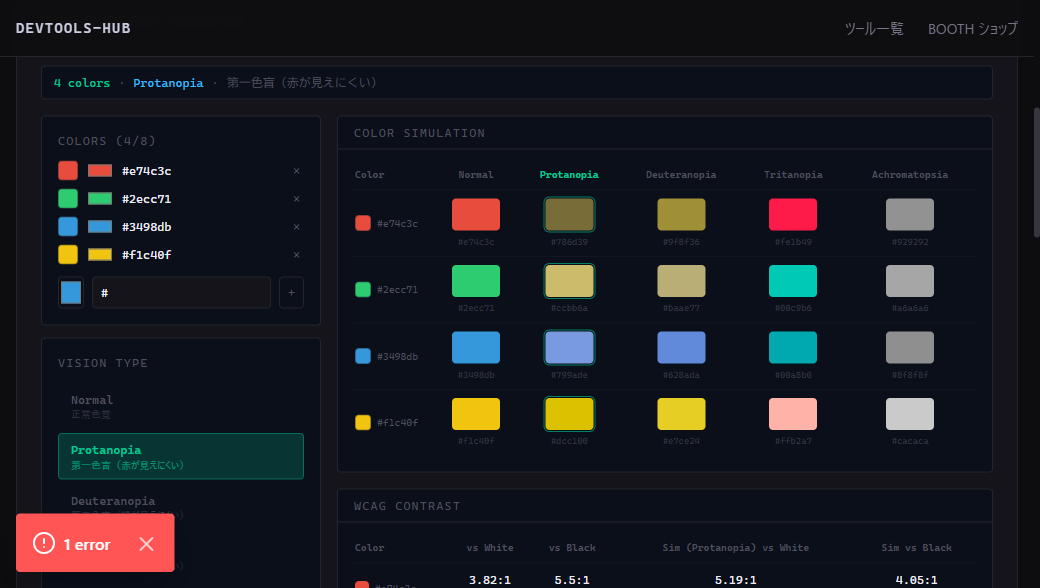Click the Protanopia simulated swatch #786d39
The height and width of the screenshot is (588, 1040).
tap(569, 215)
